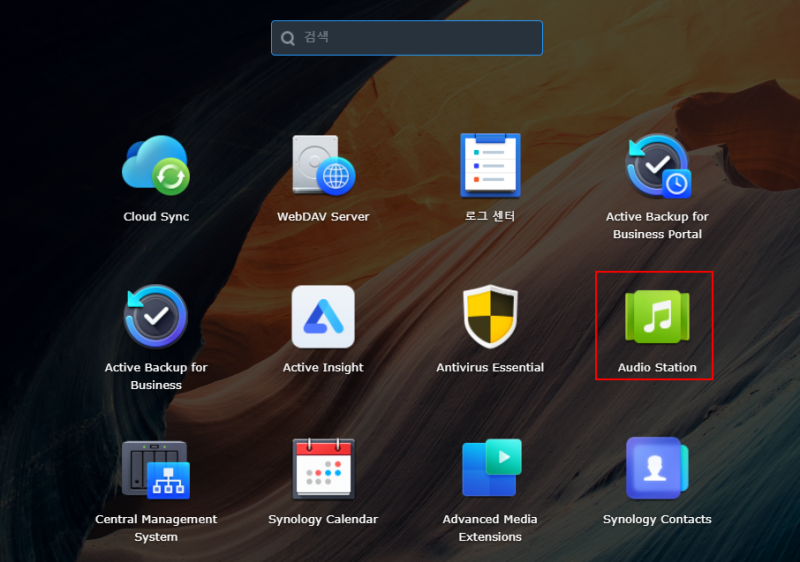Open Advanced Media Extensions icon
The width and height of the screenshot is (800, 562).
[491, 468]
